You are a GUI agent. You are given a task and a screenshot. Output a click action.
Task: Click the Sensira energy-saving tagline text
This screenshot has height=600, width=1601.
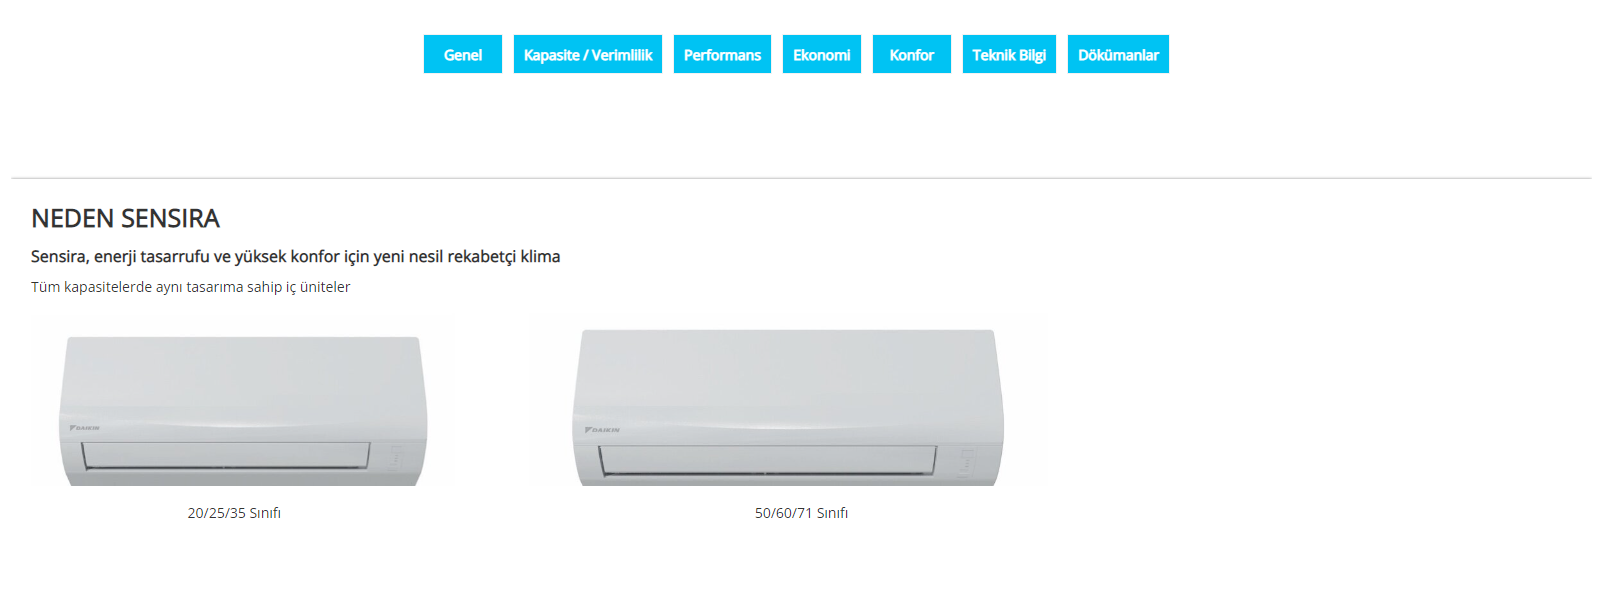click(295, 257)
